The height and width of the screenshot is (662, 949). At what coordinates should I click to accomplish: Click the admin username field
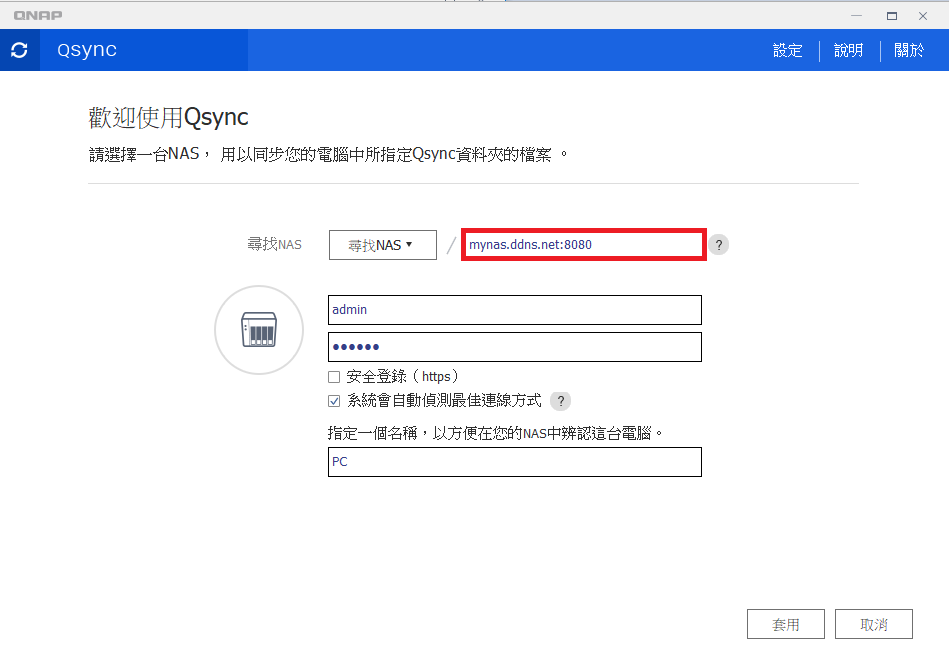[514, 309]
